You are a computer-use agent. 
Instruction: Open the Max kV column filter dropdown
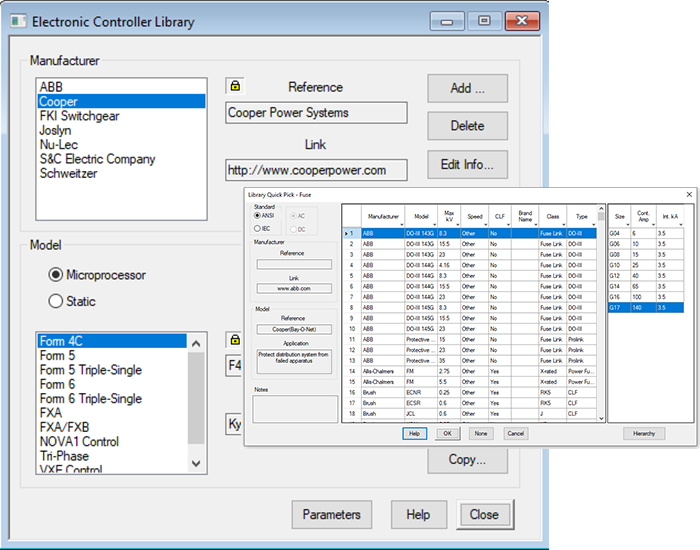pyautogui.click(x=458, y=225)
